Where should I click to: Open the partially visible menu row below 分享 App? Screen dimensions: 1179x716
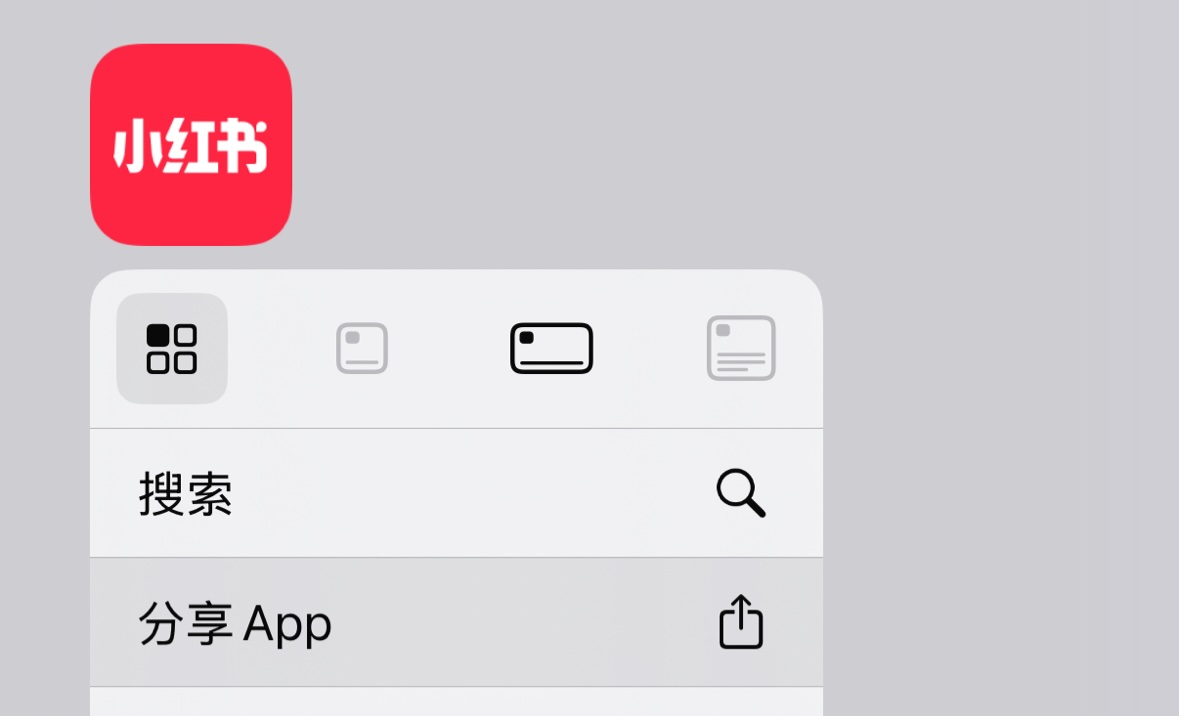(x=456, y=702)
